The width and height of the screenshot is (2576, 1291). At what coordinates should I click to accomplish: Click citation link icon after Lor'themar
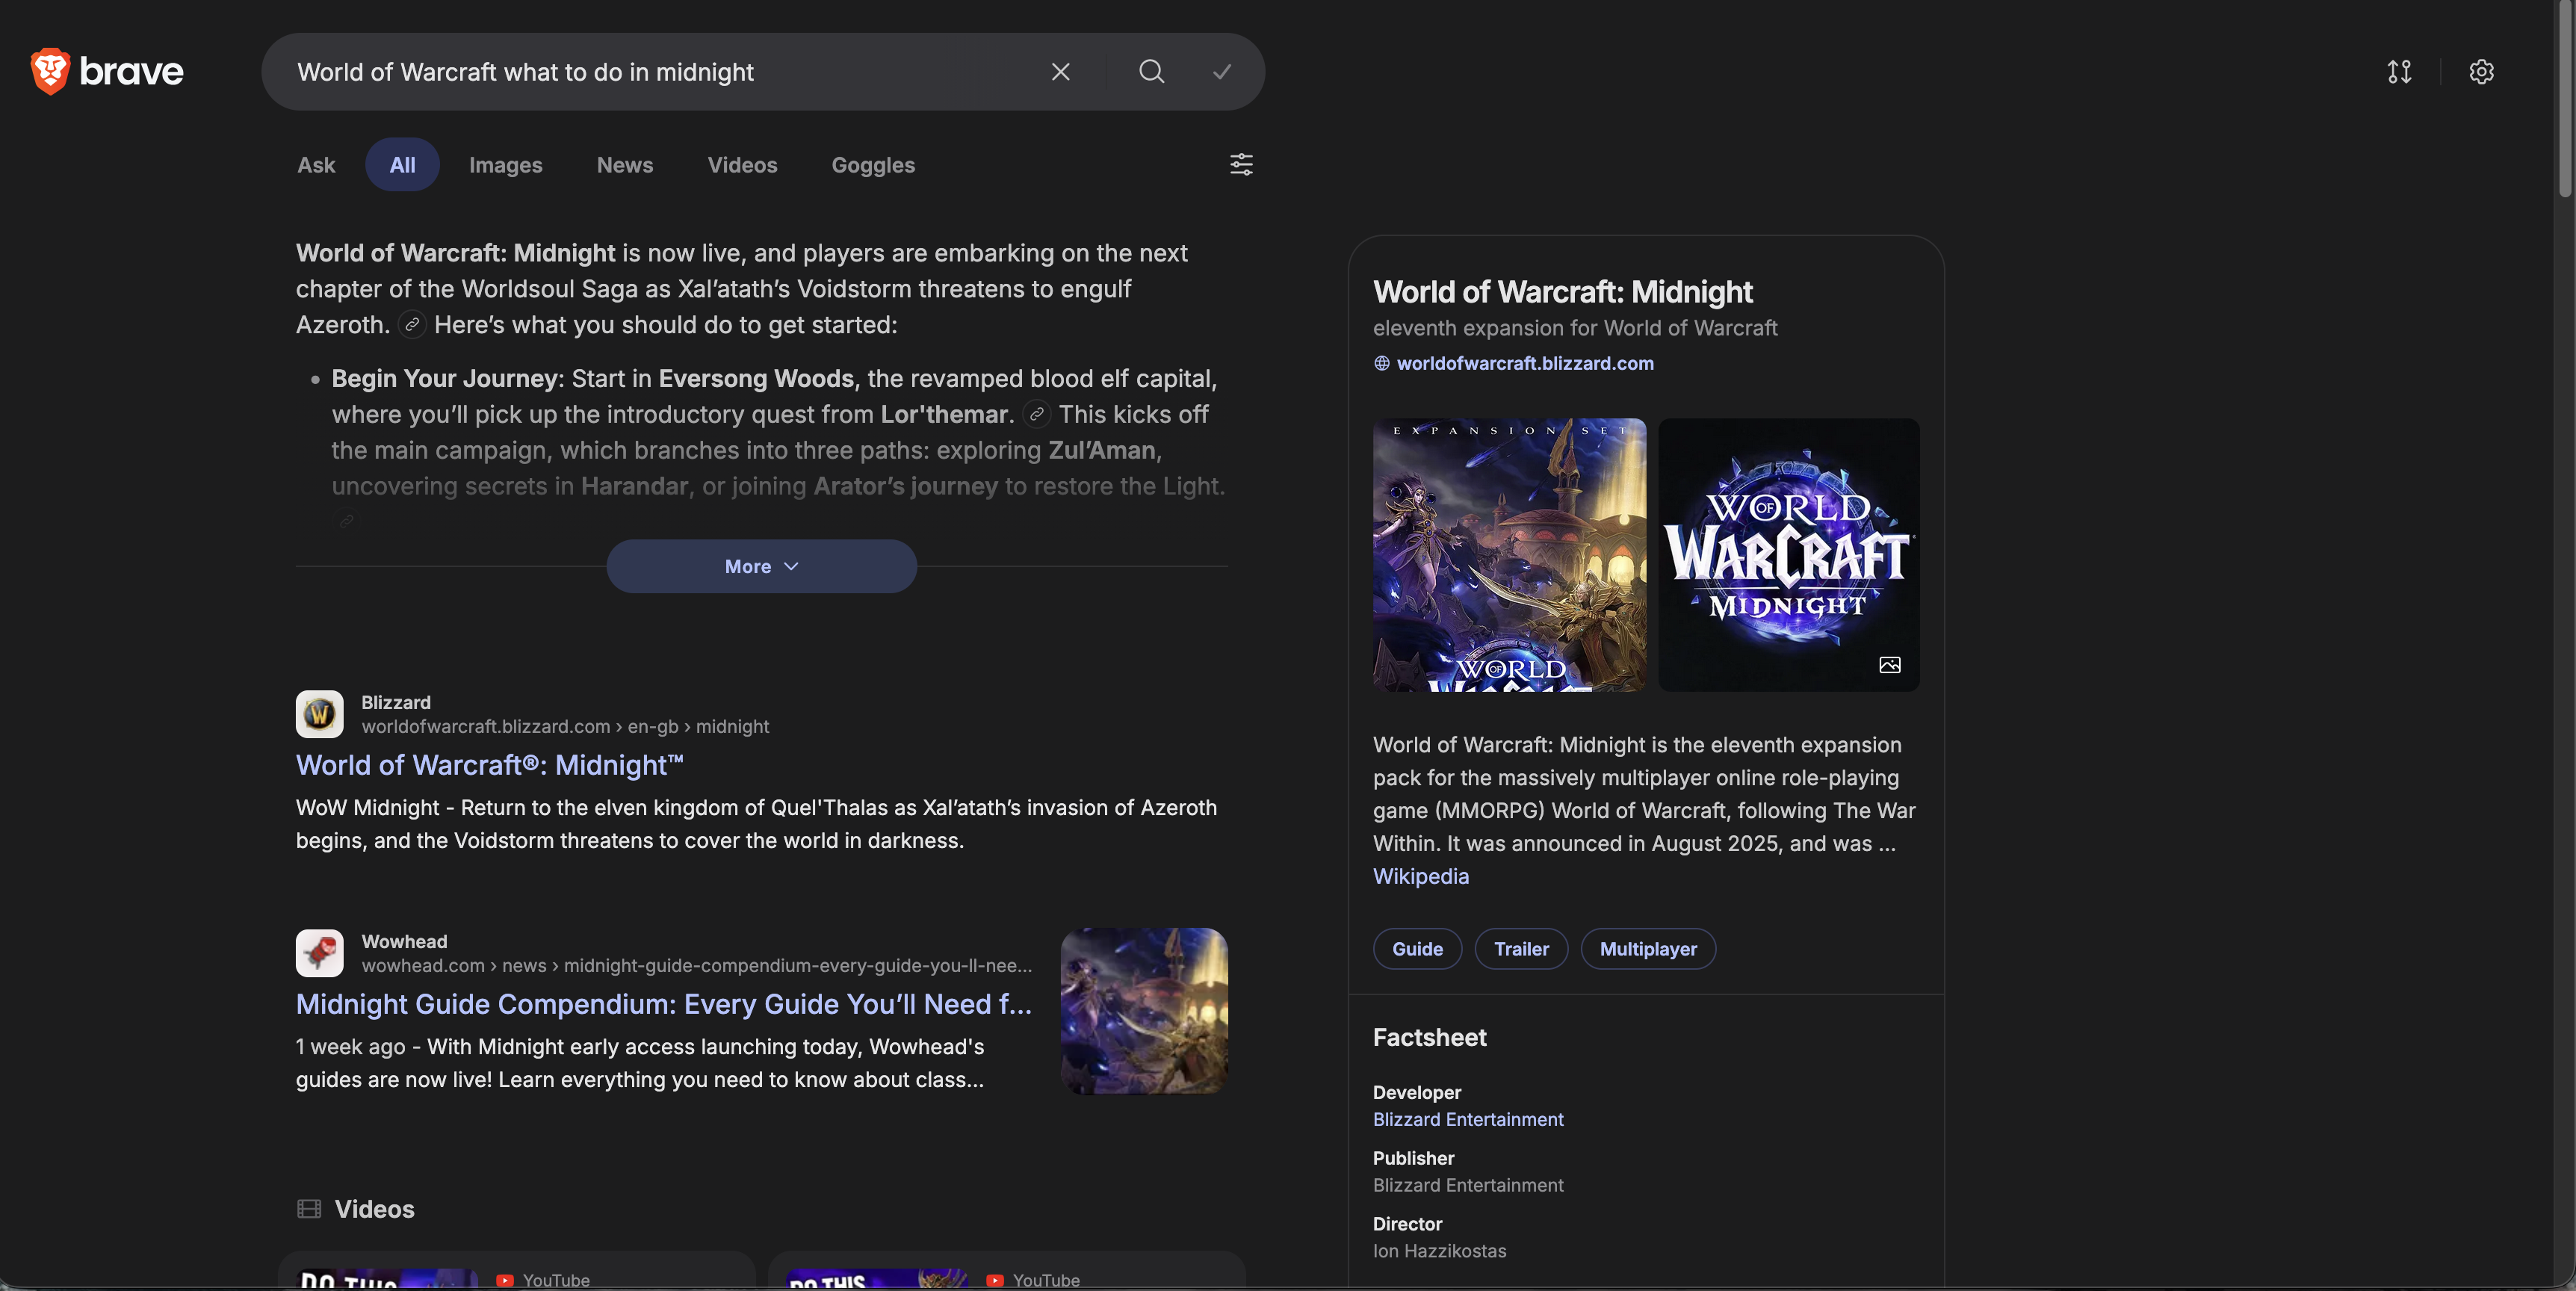(1036, 414)
